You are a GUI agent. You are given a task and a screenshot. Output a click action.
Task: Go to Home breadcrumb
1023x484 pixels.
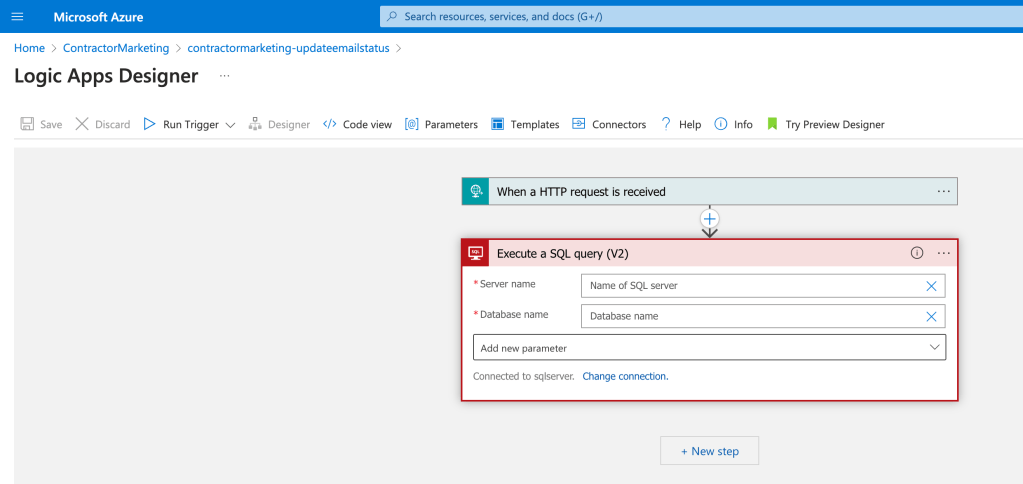pyautogui.click(x=29, y=48)
